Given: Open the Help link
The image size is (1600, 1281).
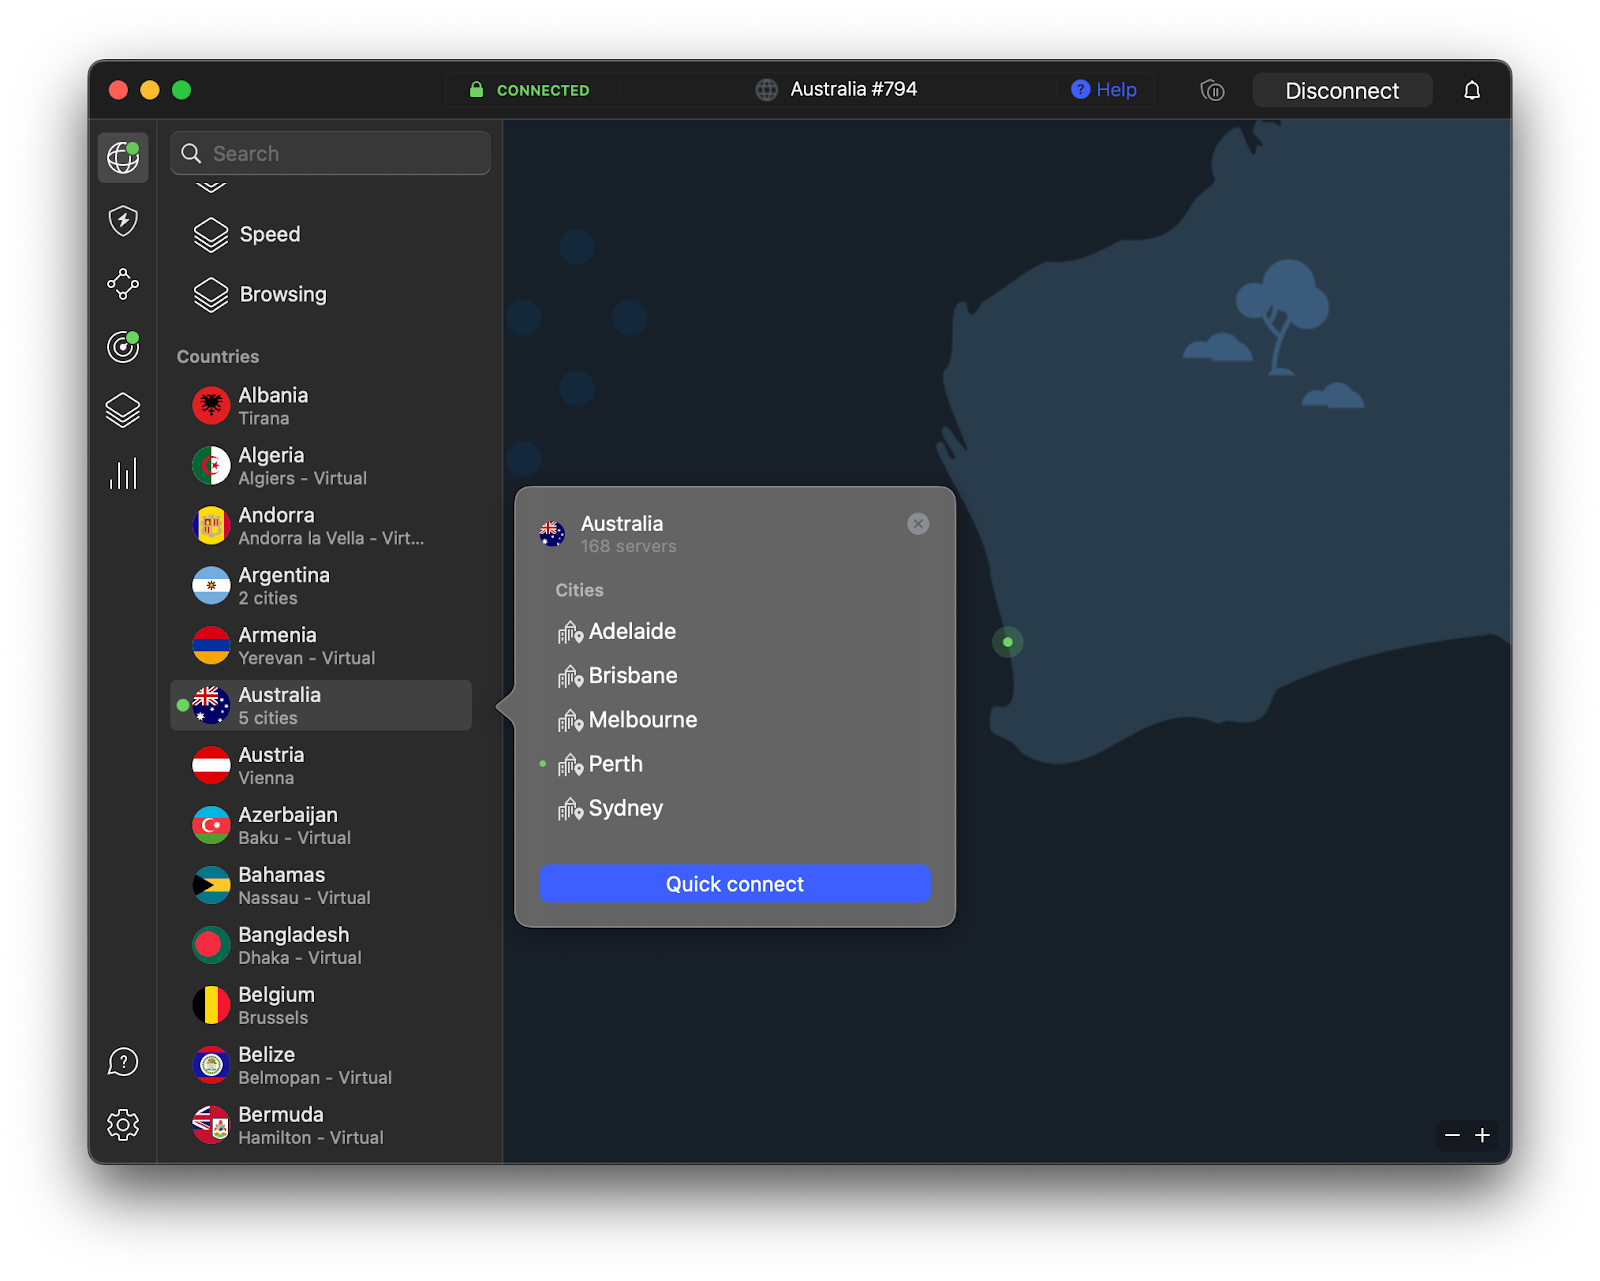Looking at the screenshot, I should click(1104, 90).
